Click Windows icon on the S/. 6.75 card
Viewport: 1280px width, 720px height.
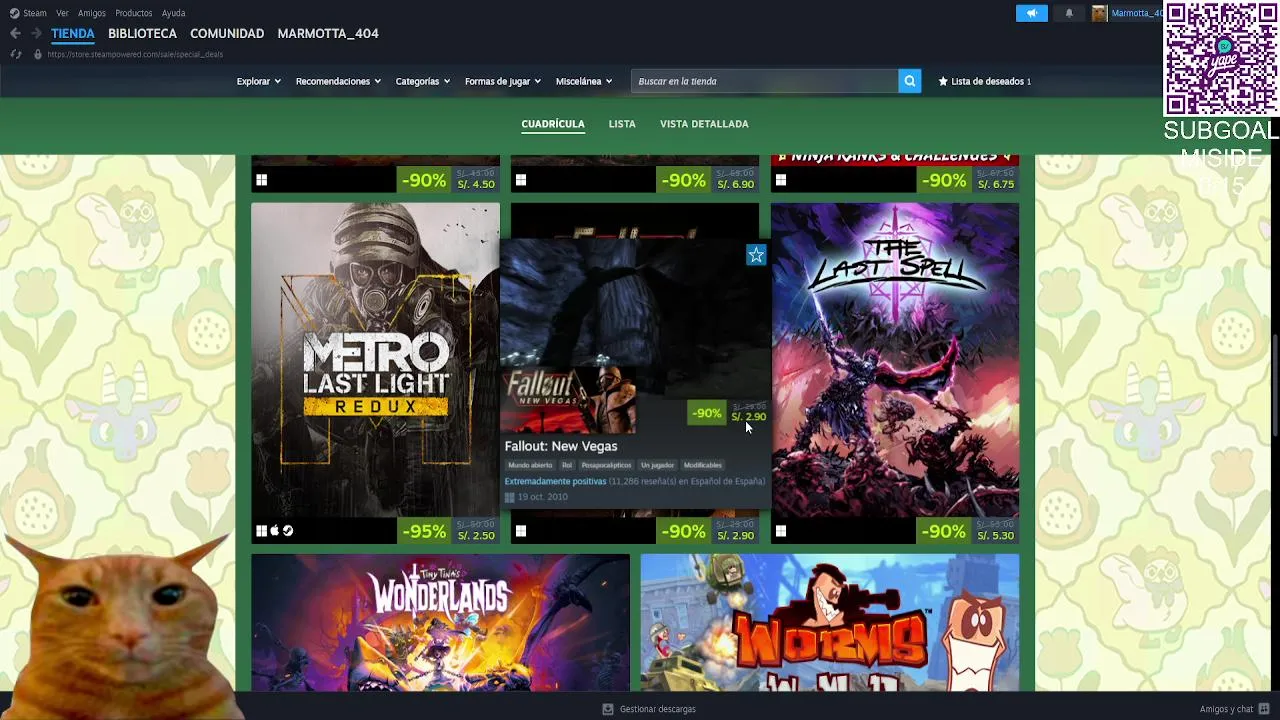781,180
